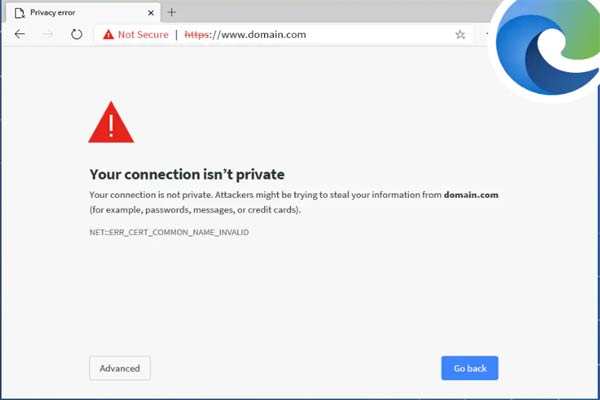Click the back arrow navigation button
The image size is (600, 400).
[20, 34]
